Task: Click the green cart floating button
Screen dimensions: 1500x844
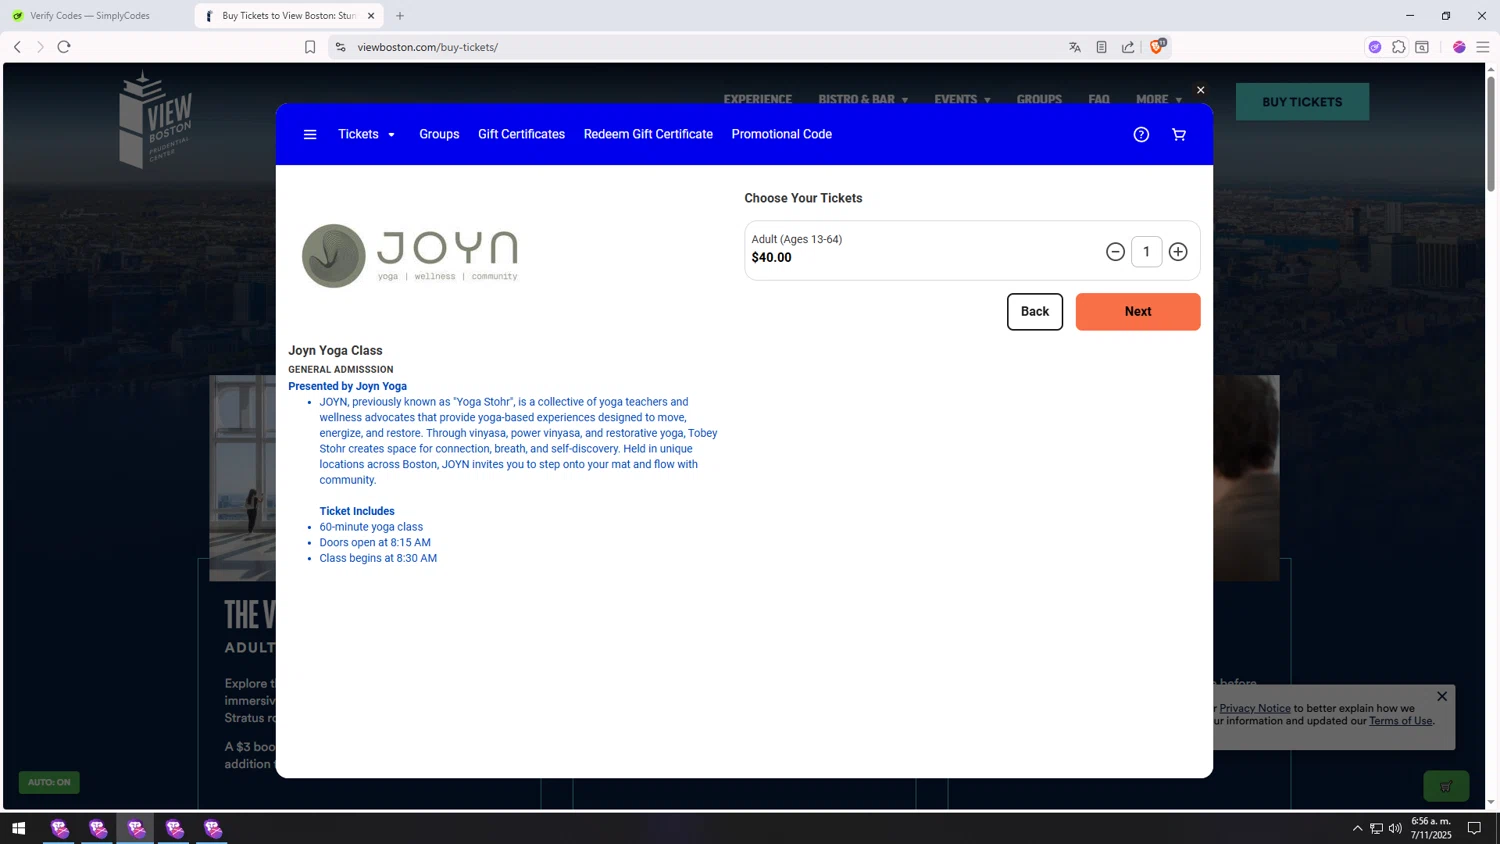Action: (x=1446, y=786)
